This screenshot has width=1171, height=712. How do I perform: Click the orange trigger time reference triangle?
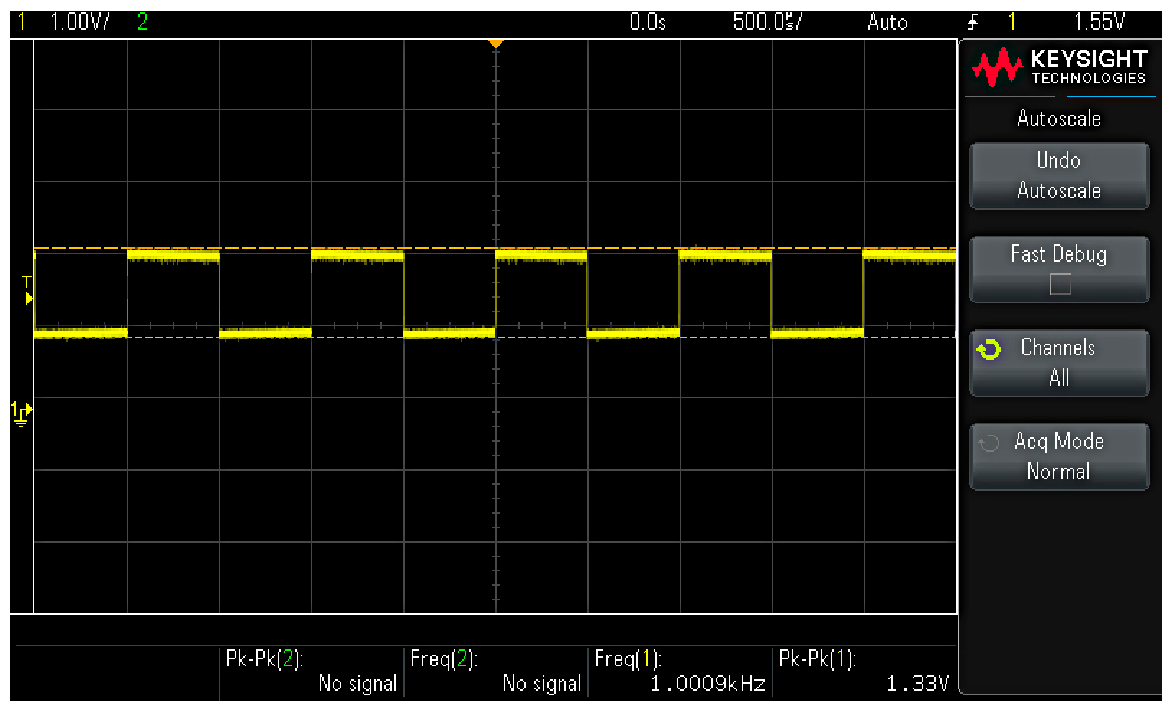(495, 44)
